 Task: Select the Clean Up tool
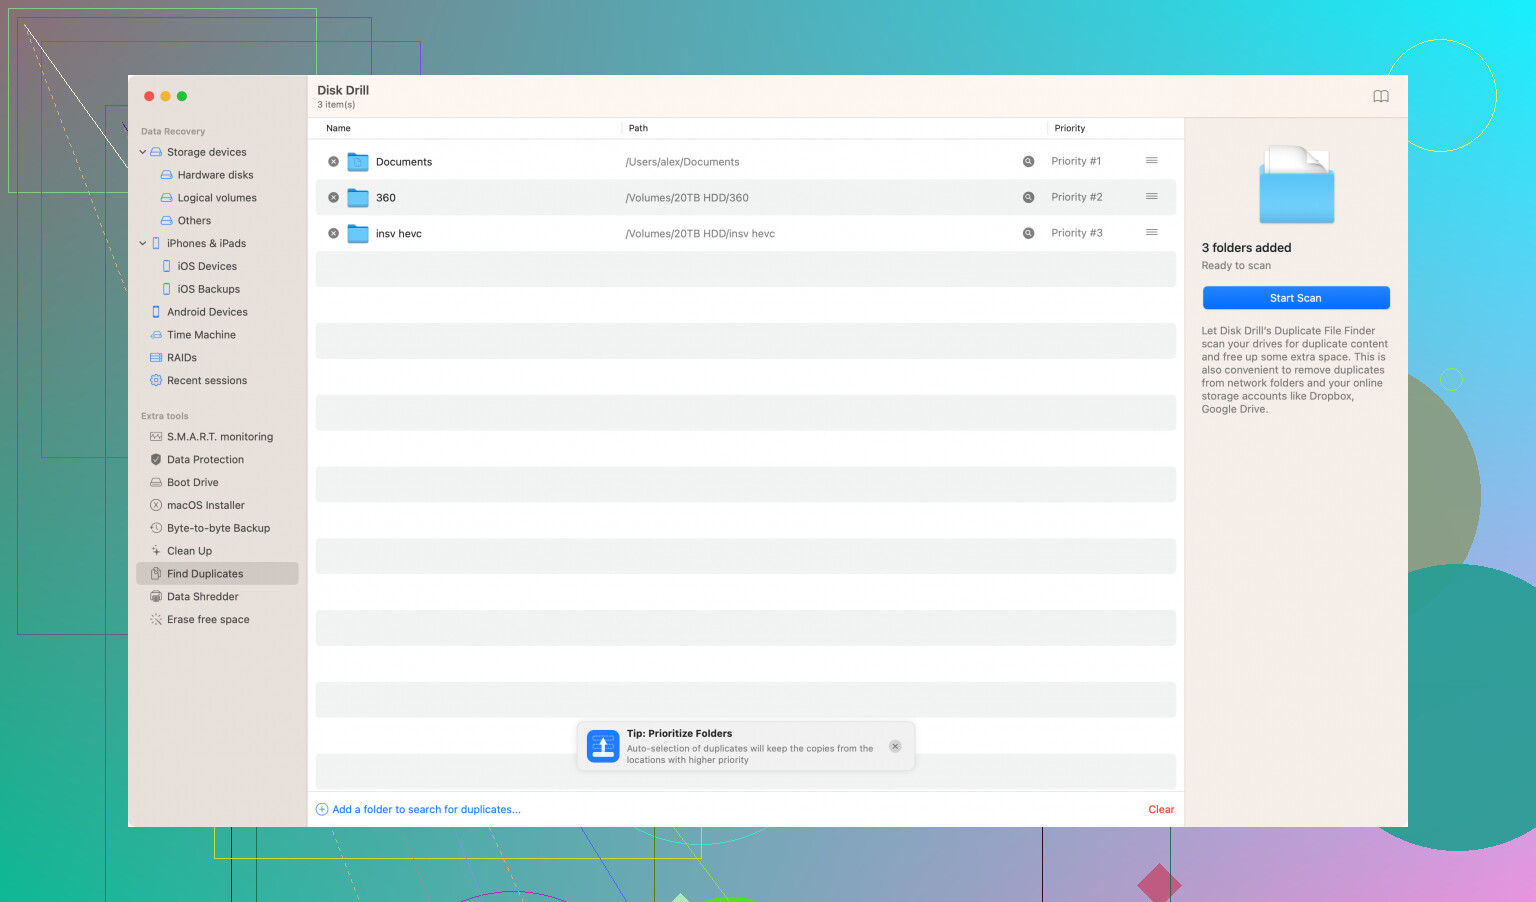tap(189, 551)
